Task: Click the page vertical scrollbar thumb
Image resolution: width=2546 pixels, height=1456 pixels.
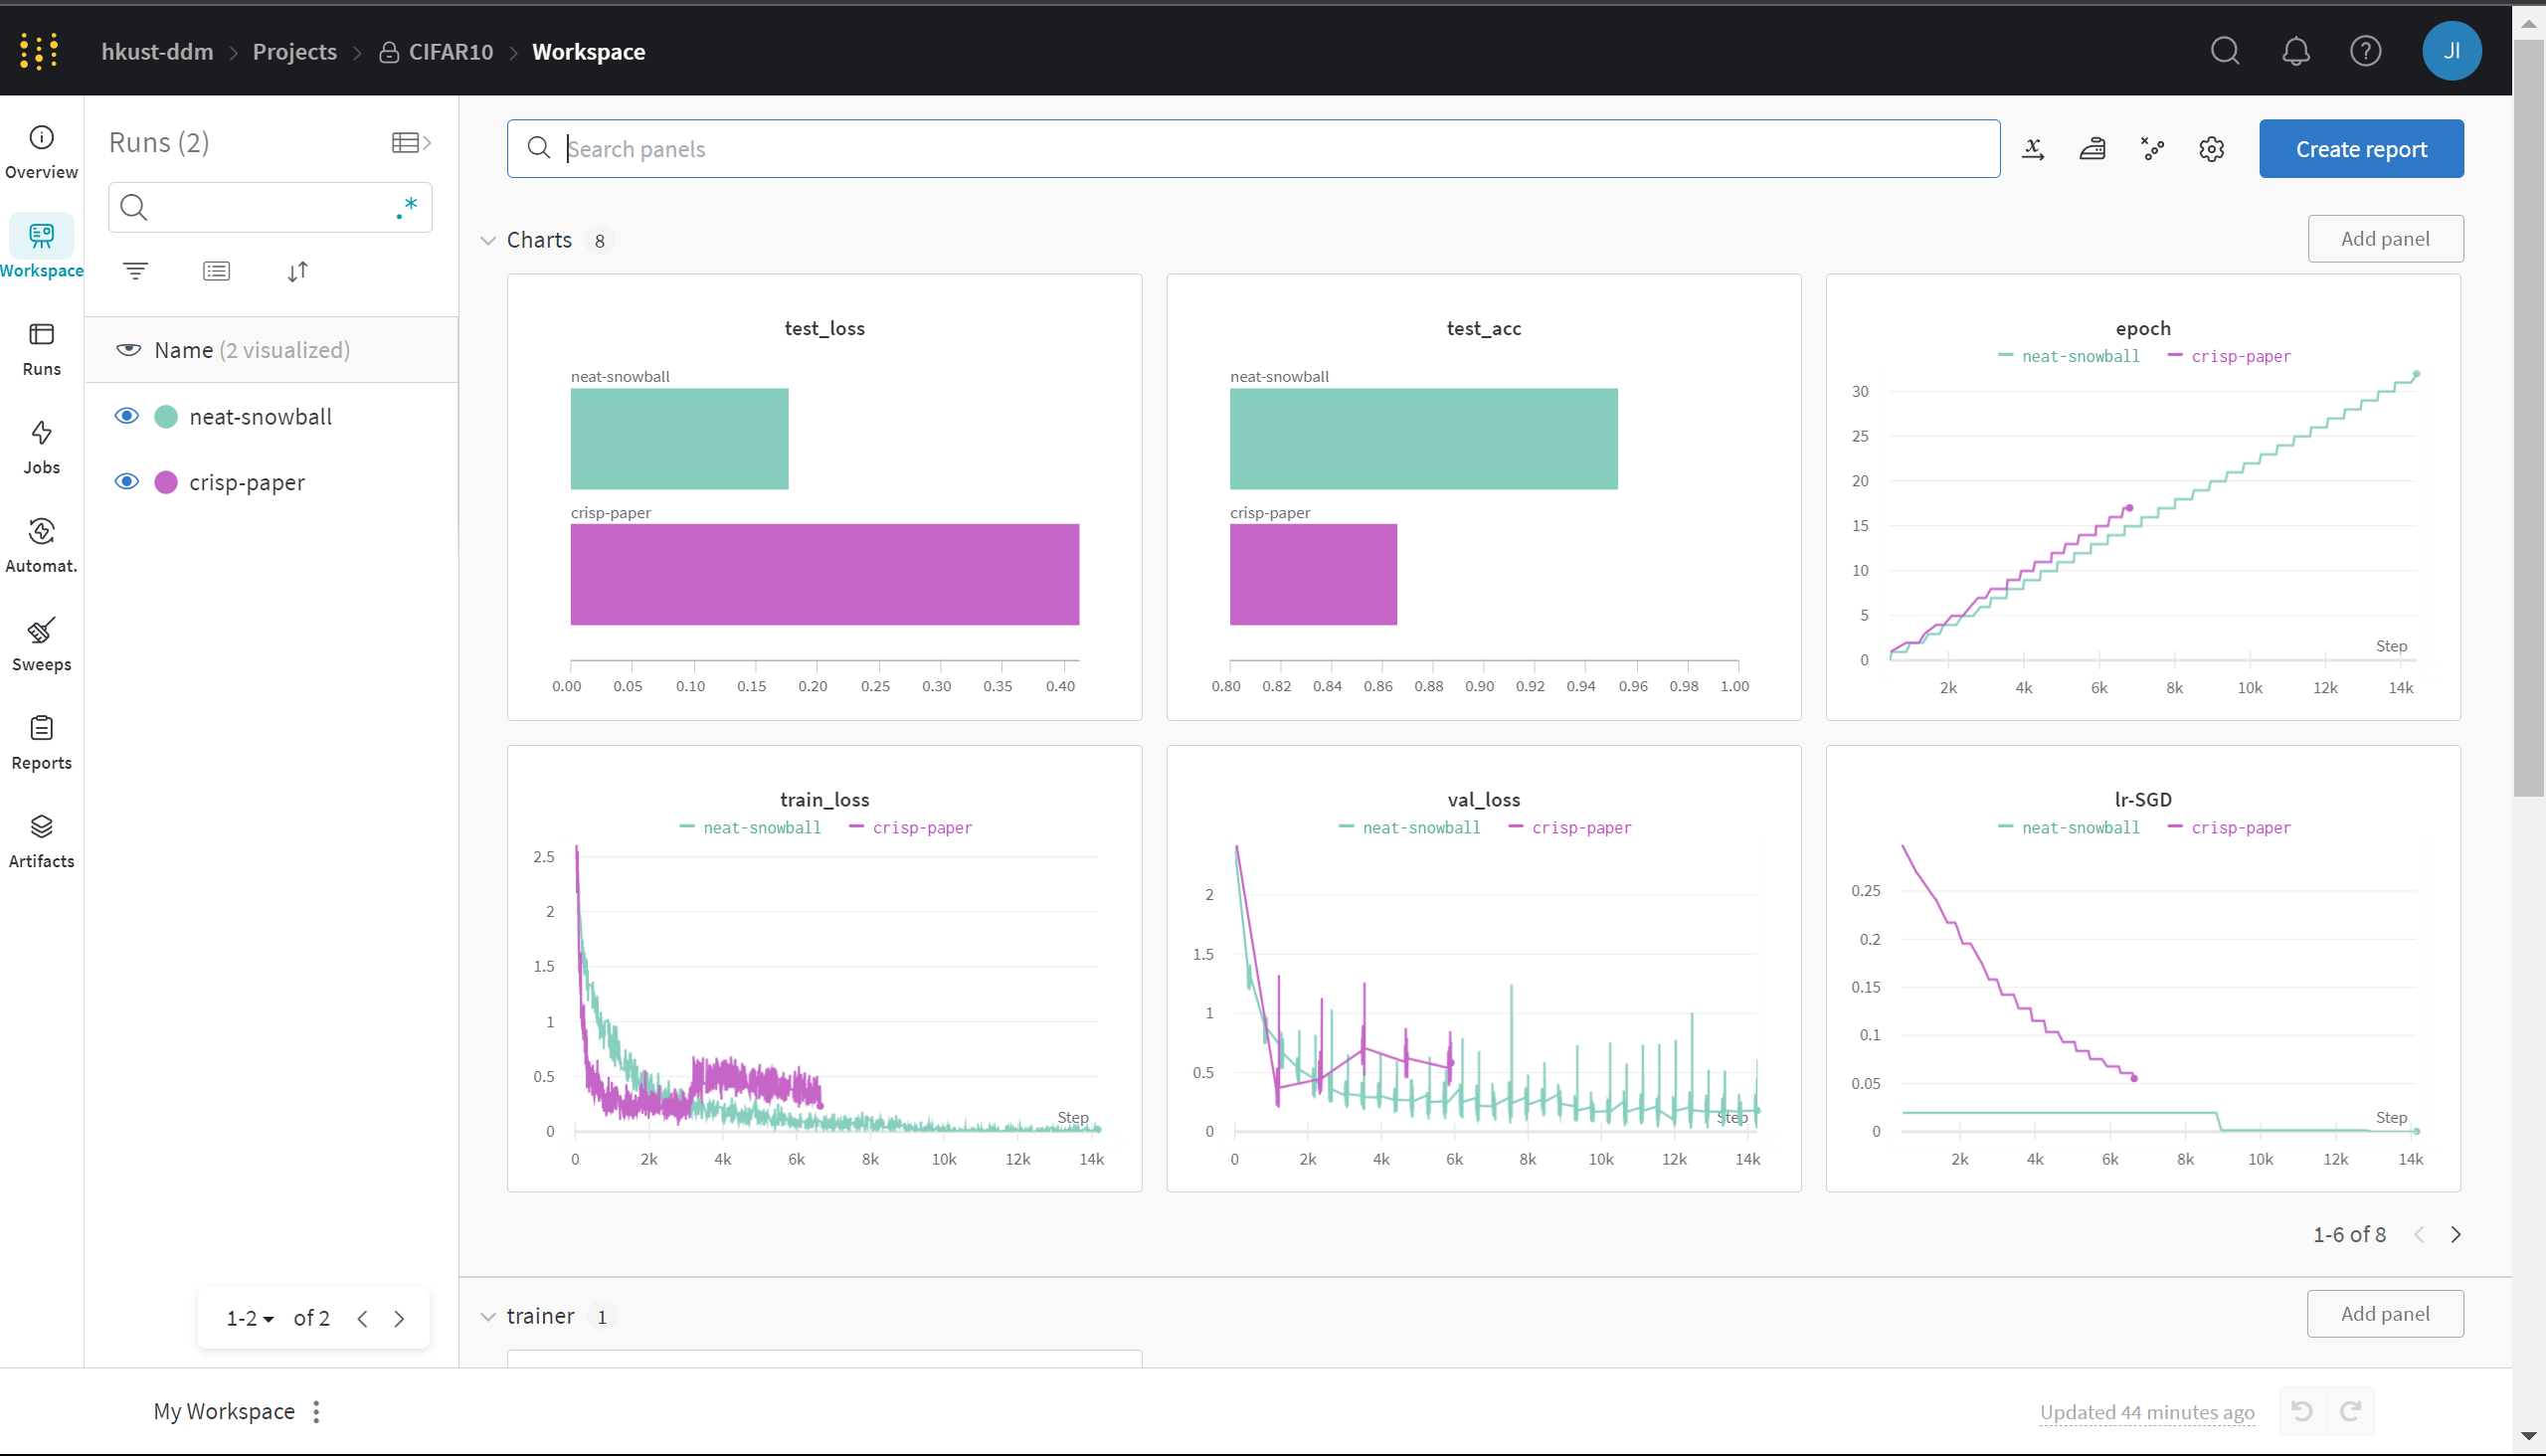Action: click(x=2528, y=417)
